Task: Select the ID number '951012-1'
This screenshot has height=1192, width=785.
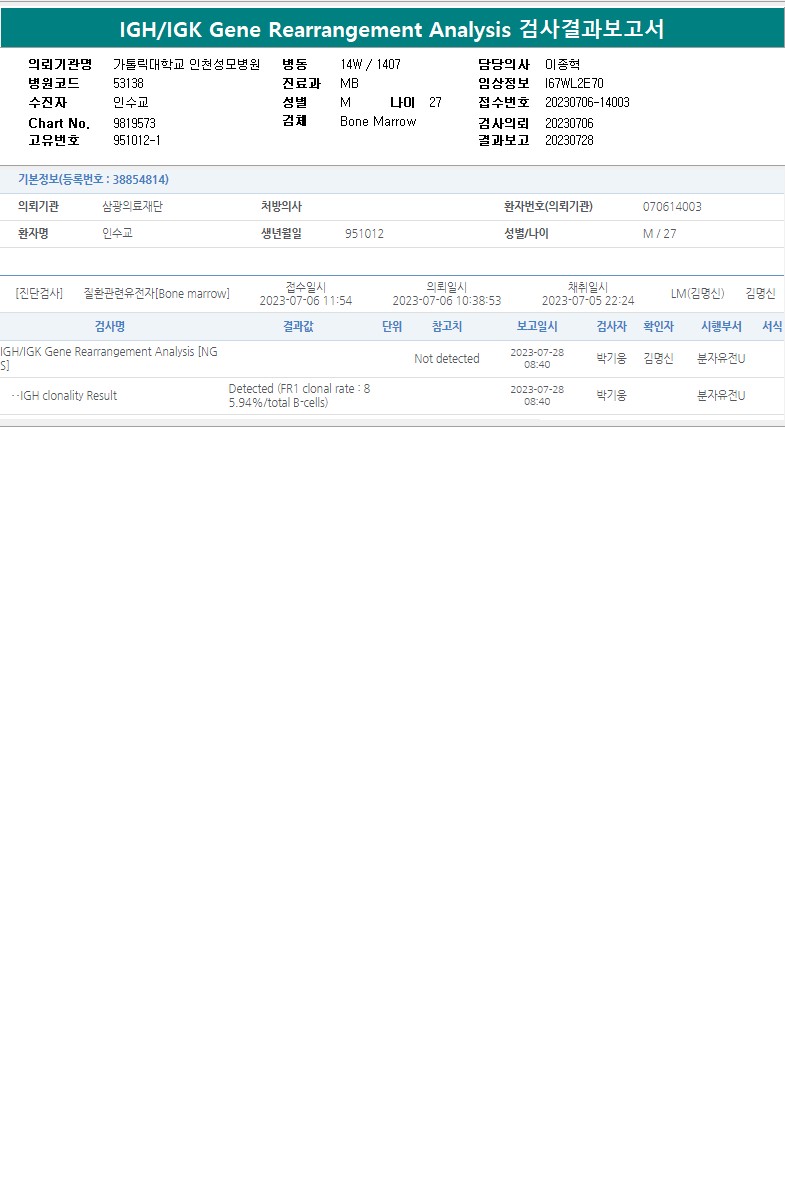Action: [137, 141]
